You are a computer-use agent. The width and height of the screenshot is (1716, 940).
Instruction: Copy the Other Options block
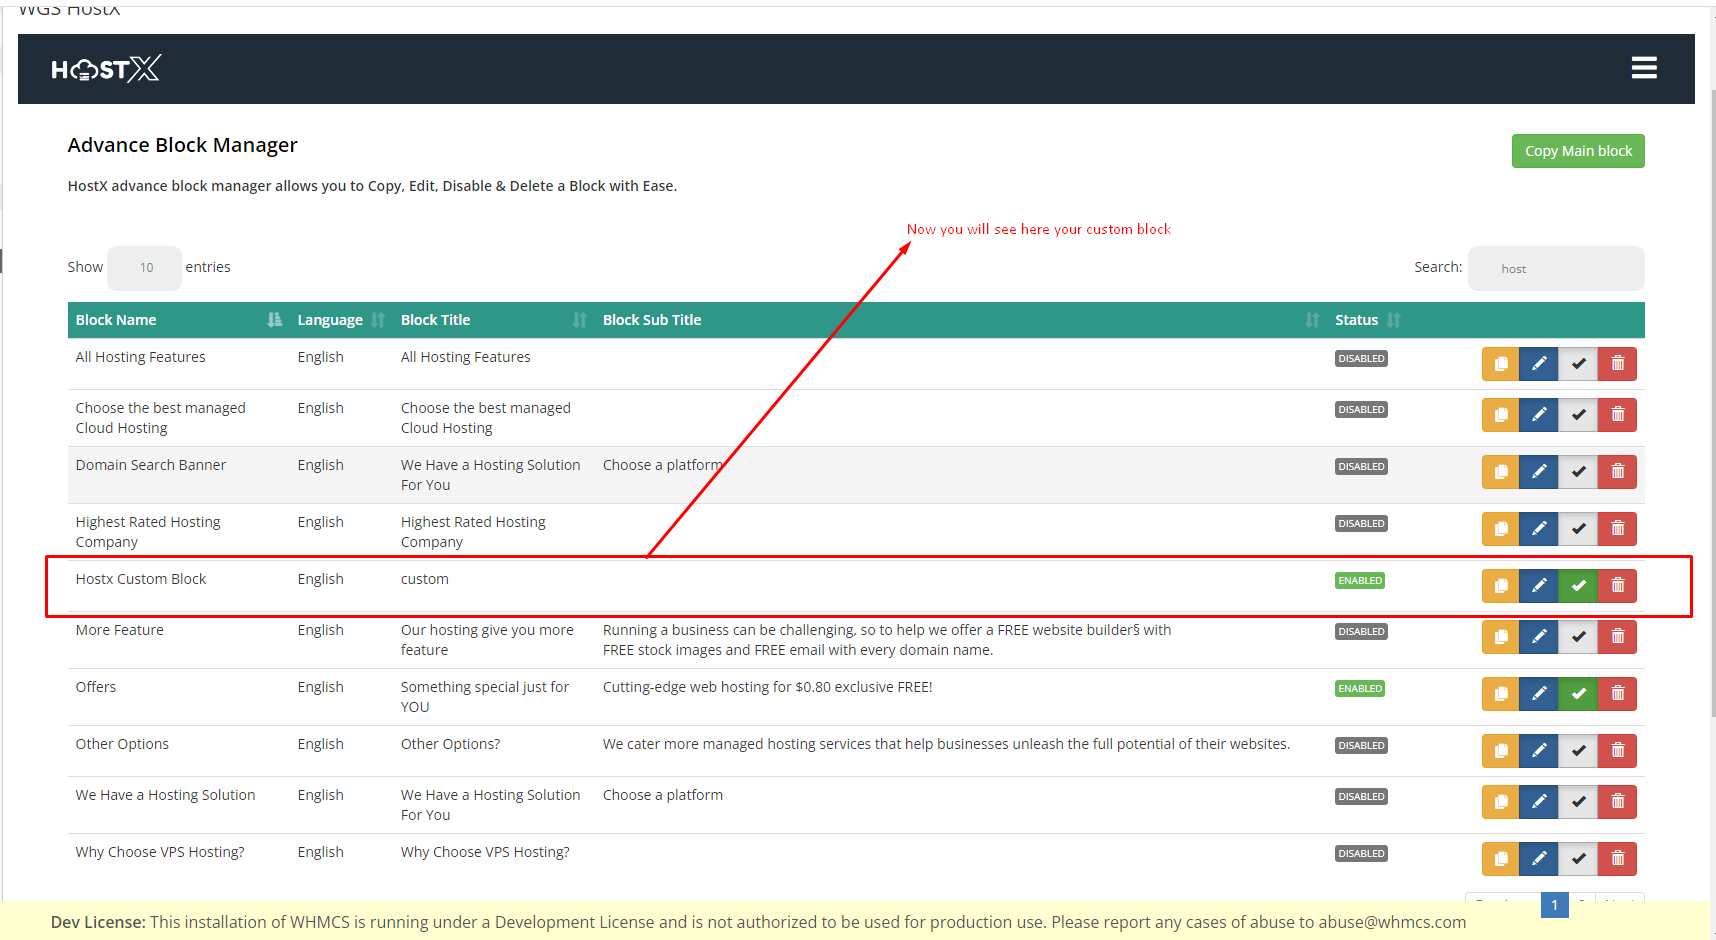(x=1500, y=751)
